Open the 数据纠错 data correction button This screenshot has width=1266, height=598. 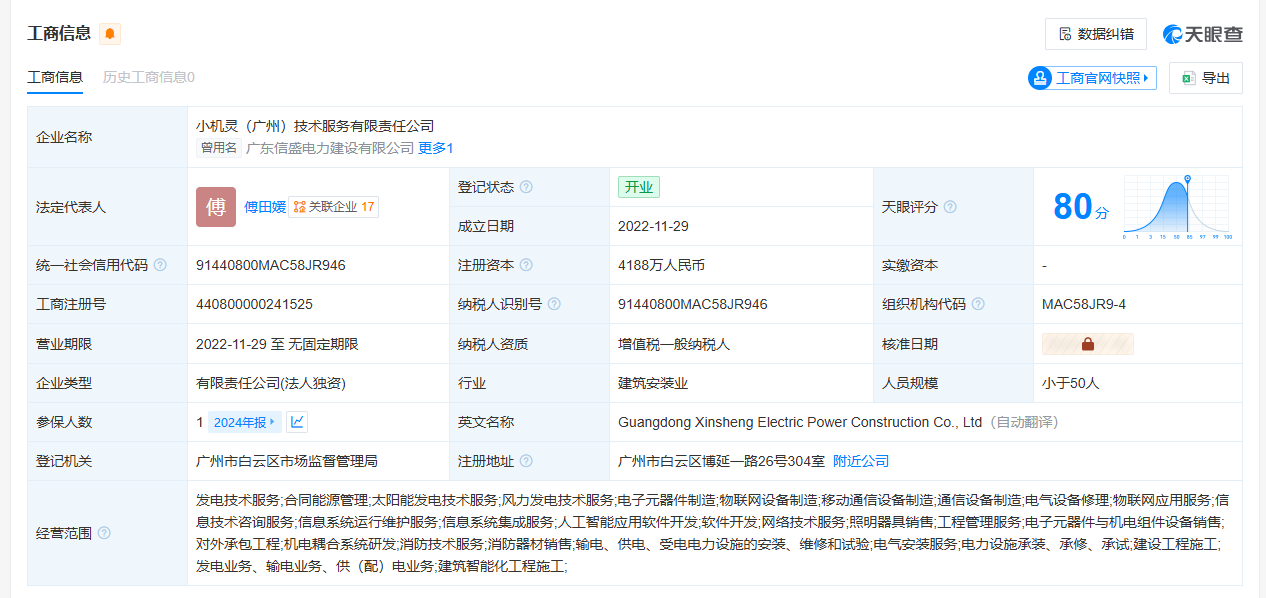pos(1096,34)
